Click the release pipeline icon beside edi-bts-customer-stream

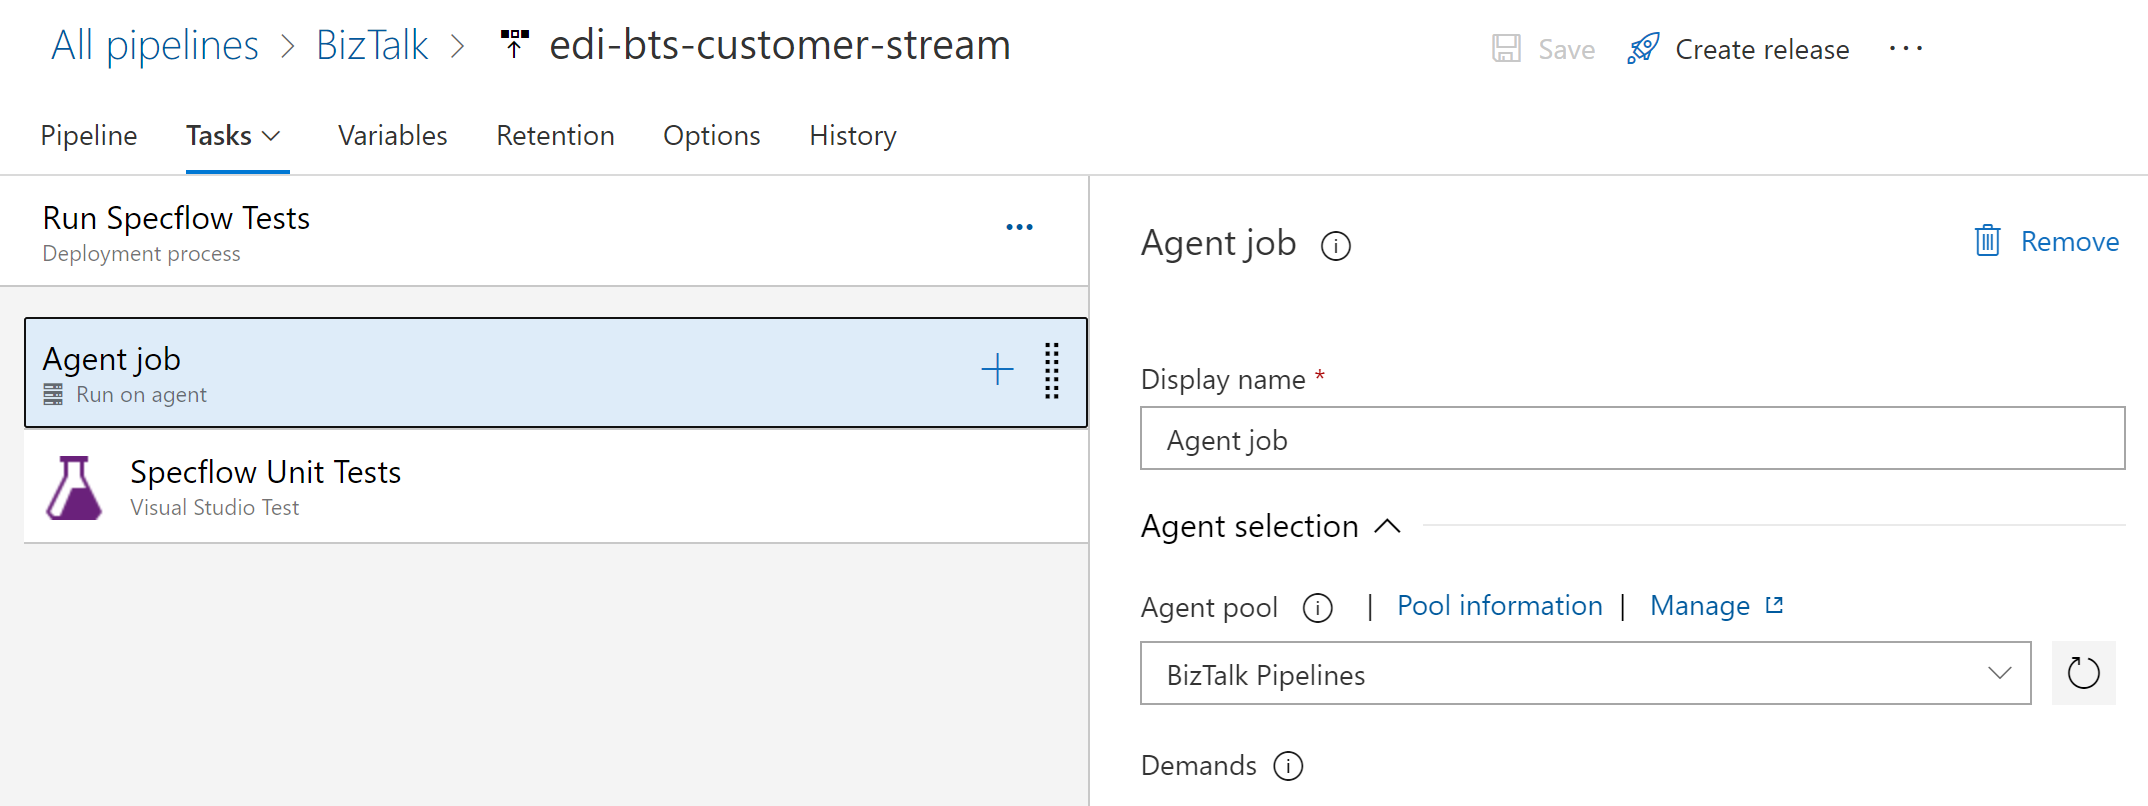(x=514, y=44)
